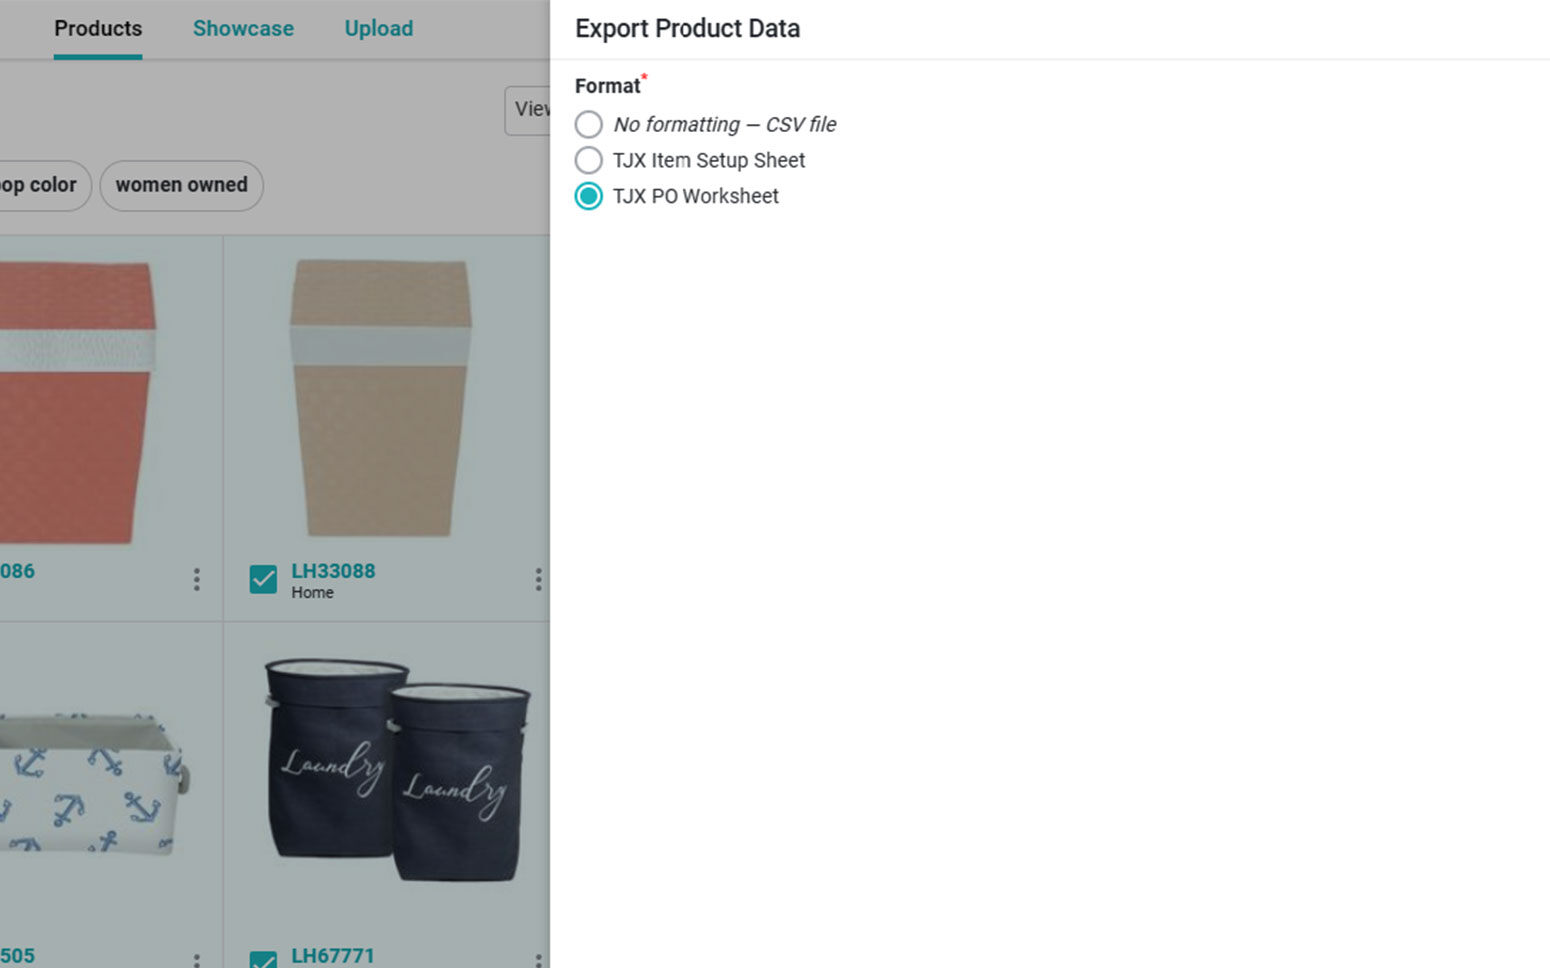Open the LH33088 product link
Viewport: 1550px width, 968px height.
click(333, 571)
